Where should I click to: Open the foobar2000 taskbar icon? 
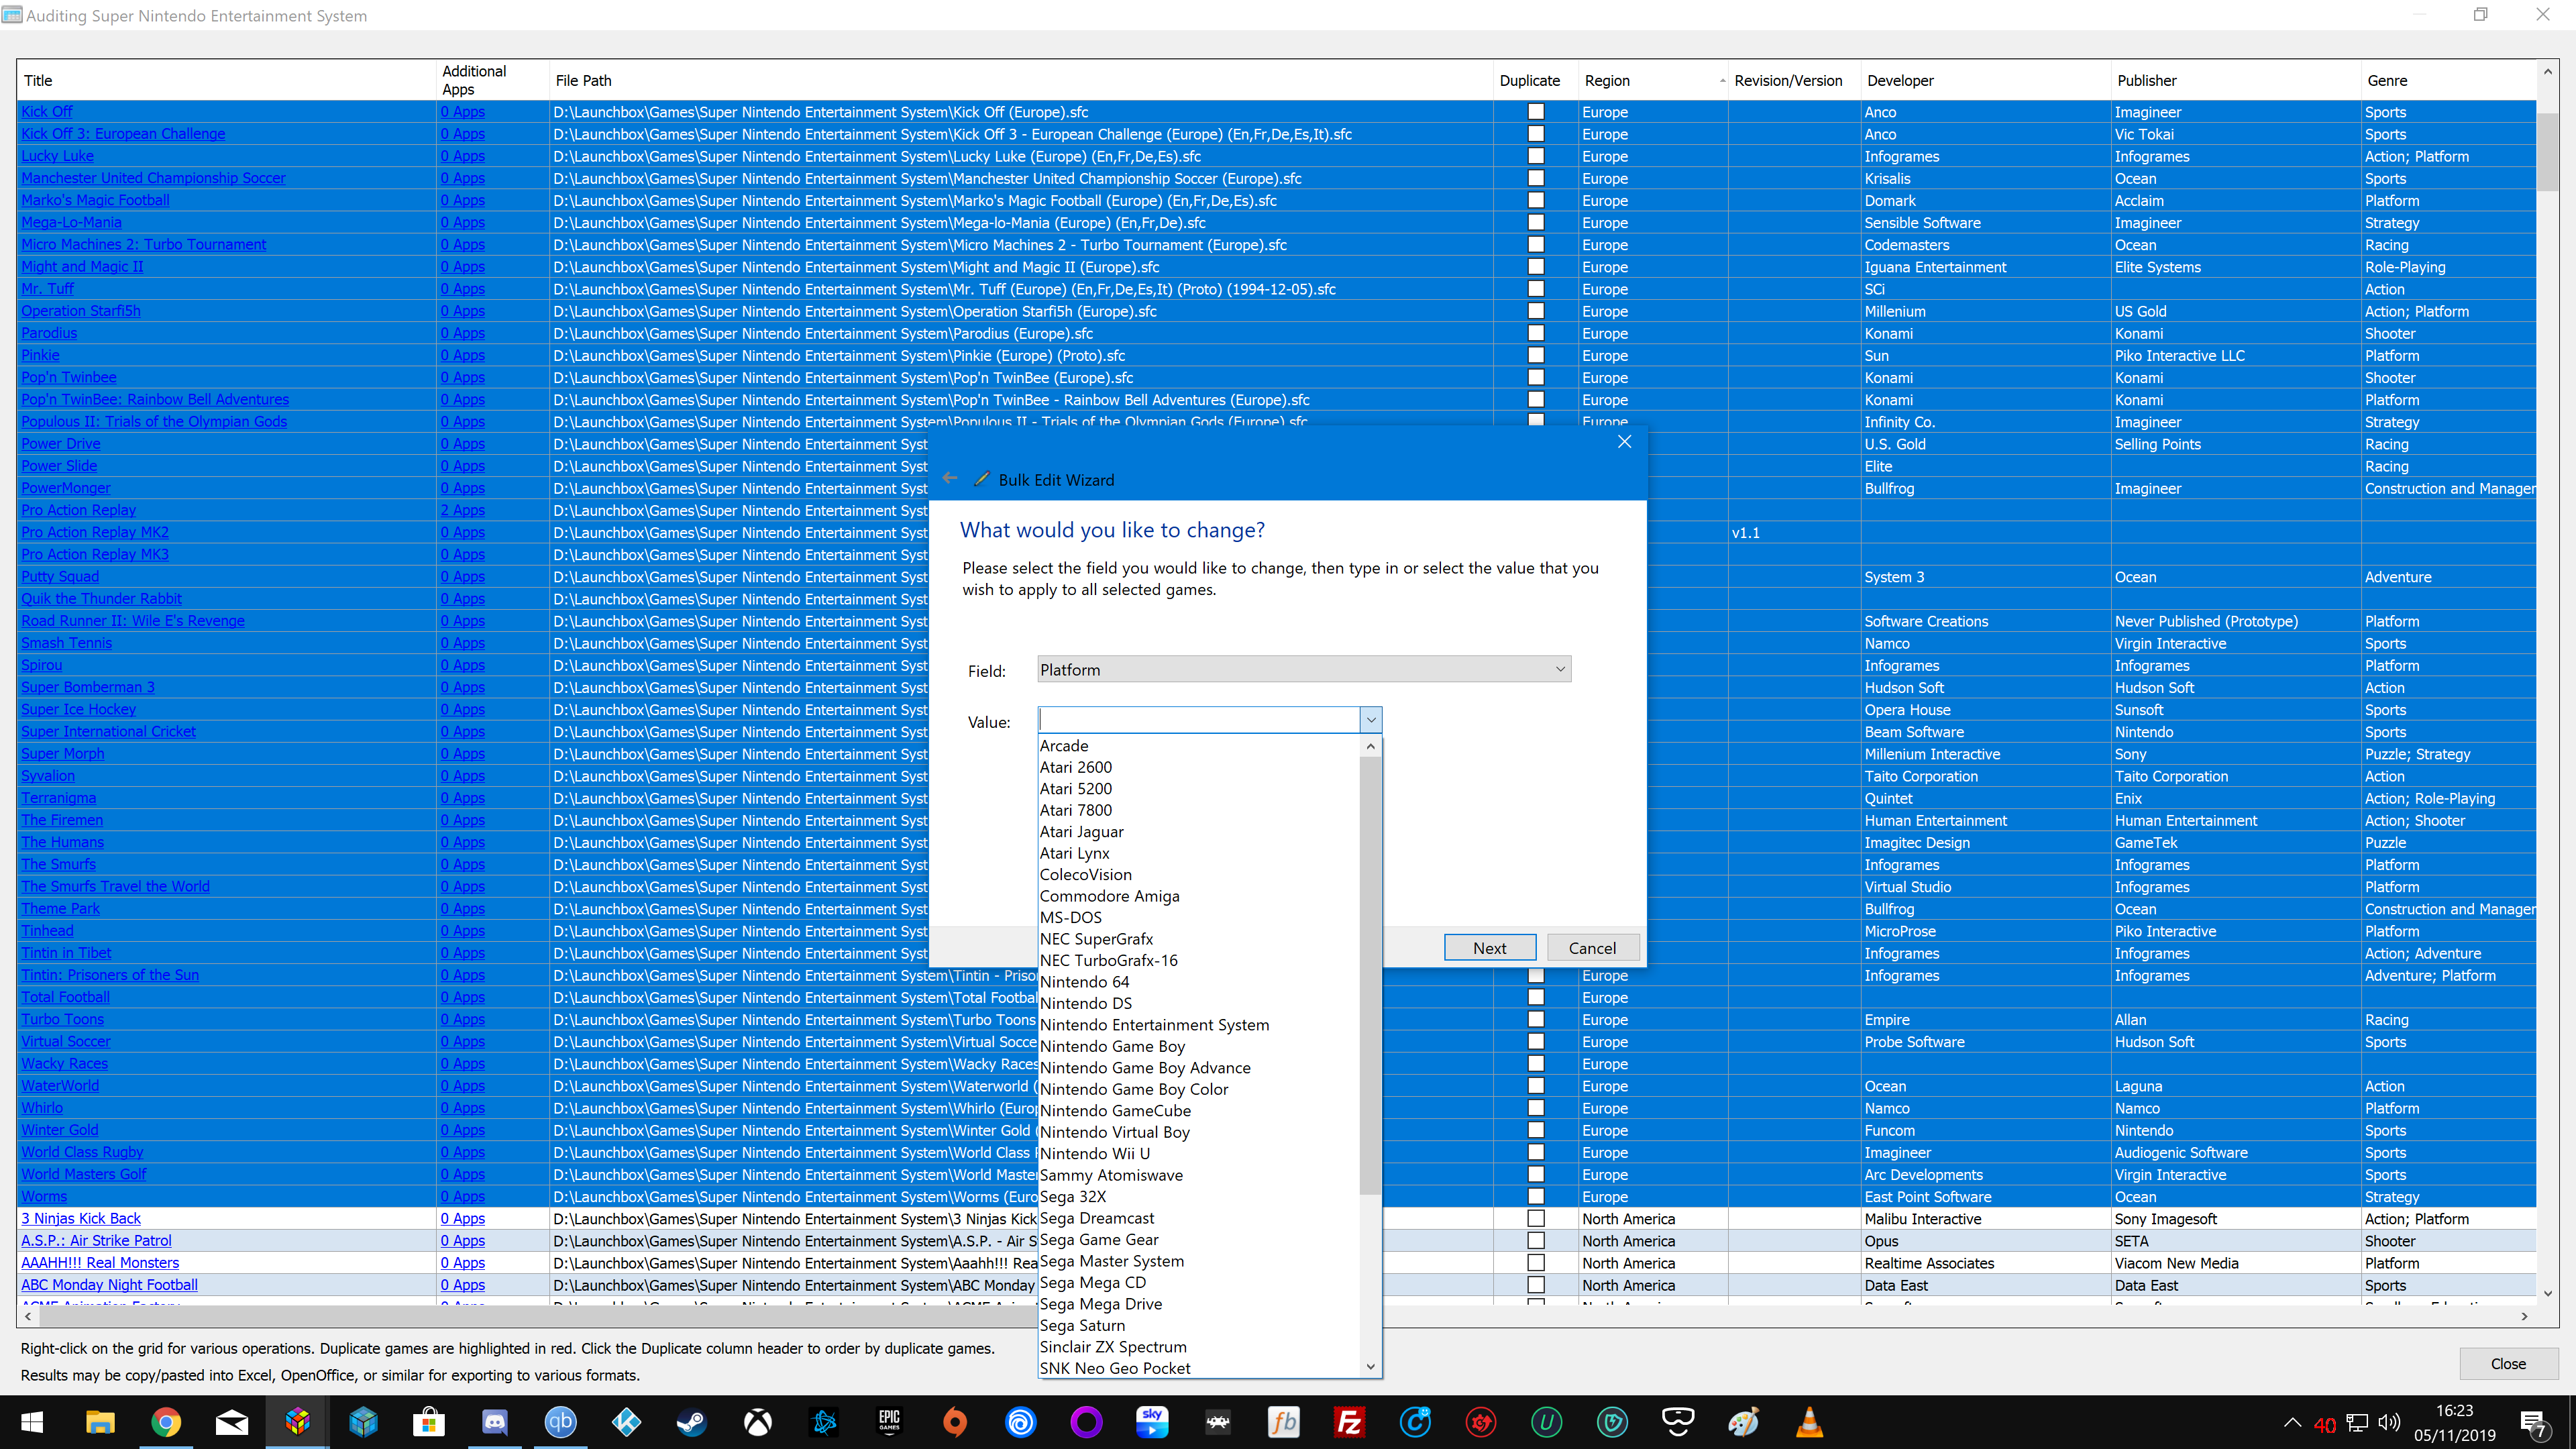point(1283,1422)
